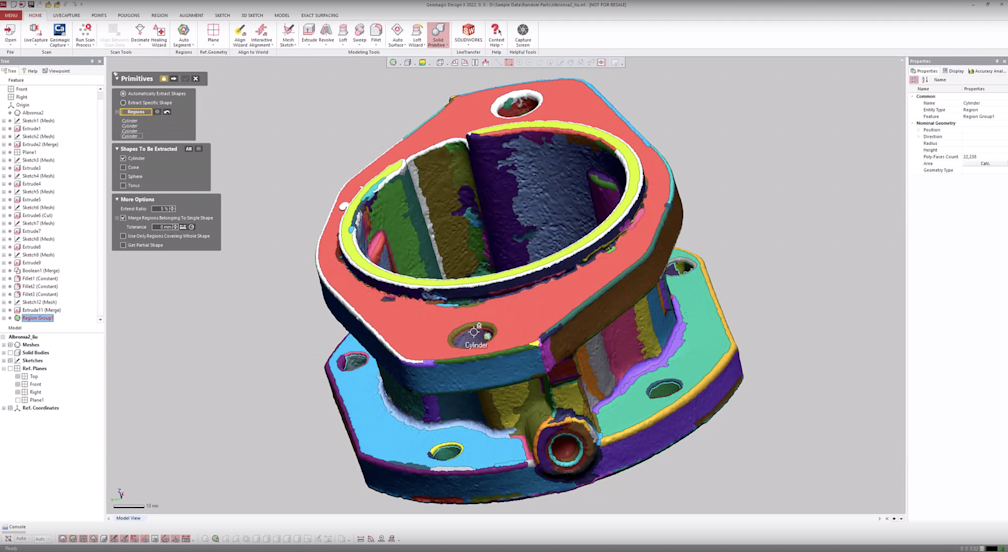This screenshot has width=1008, height=552.
Task: Cancel the Primitives dialog with X
Action: click(x=196, y=78)
